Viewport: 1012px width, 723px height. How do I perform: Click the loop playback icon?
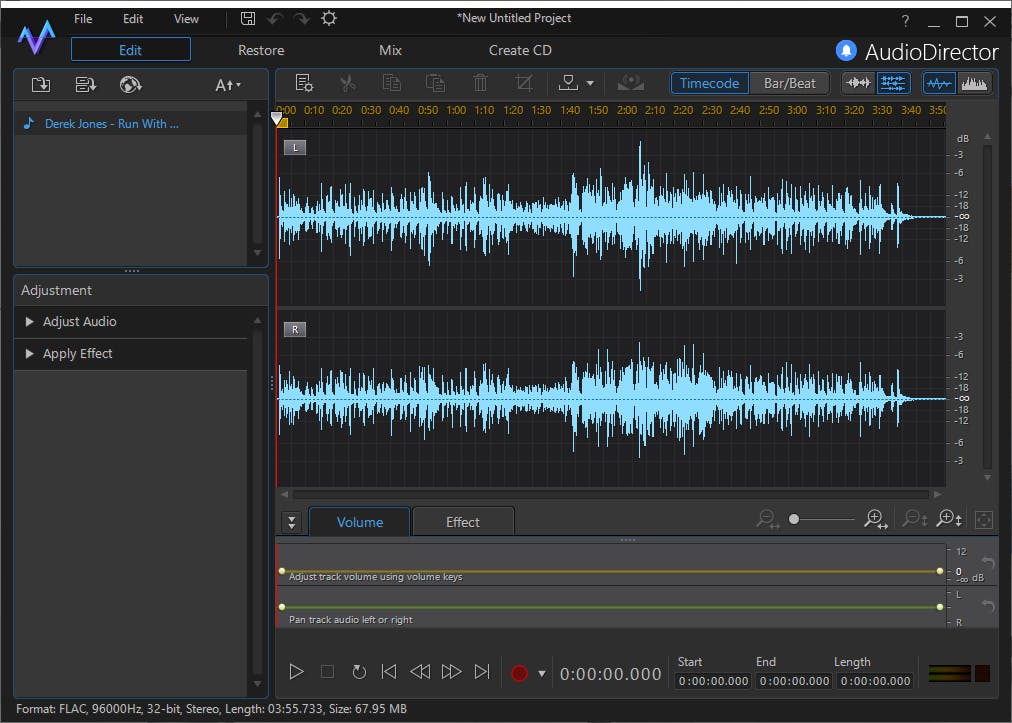pos(359,672)
